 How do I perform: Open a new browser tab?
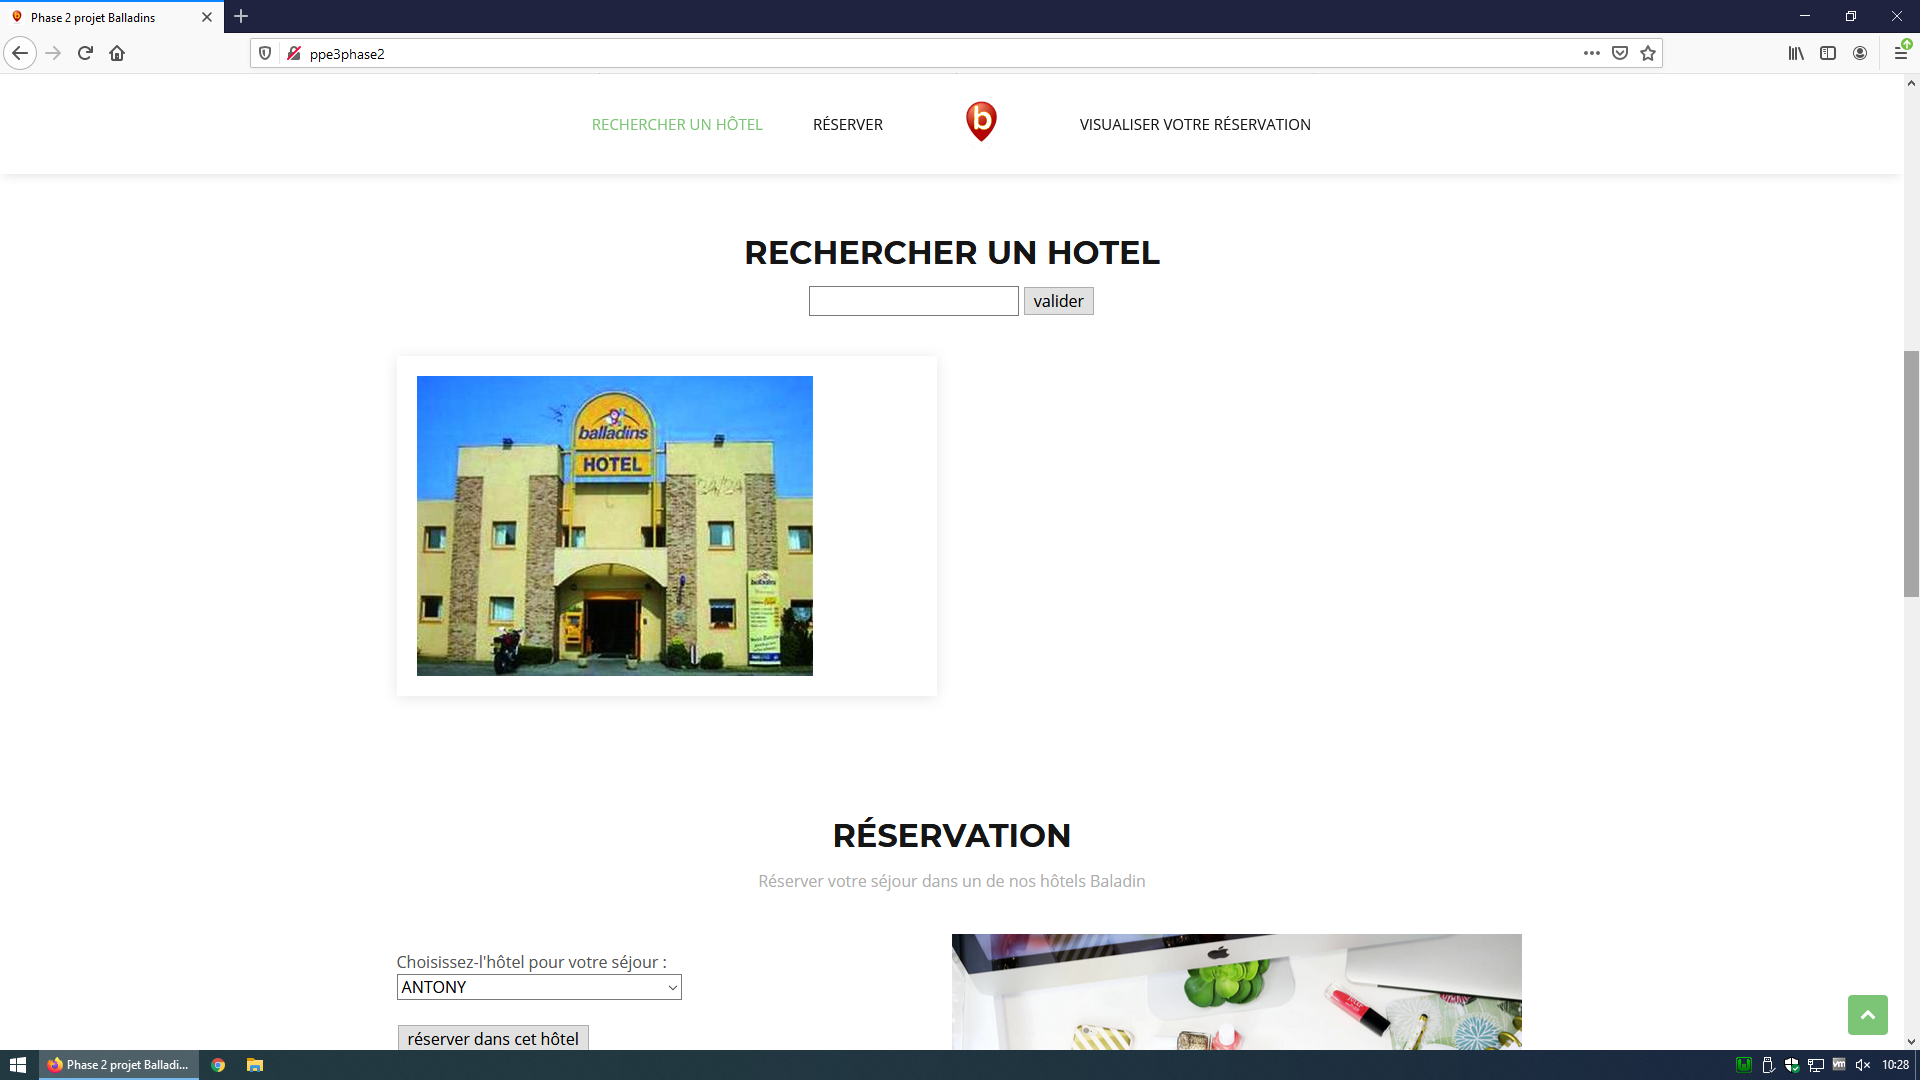[x=241, y=17]
